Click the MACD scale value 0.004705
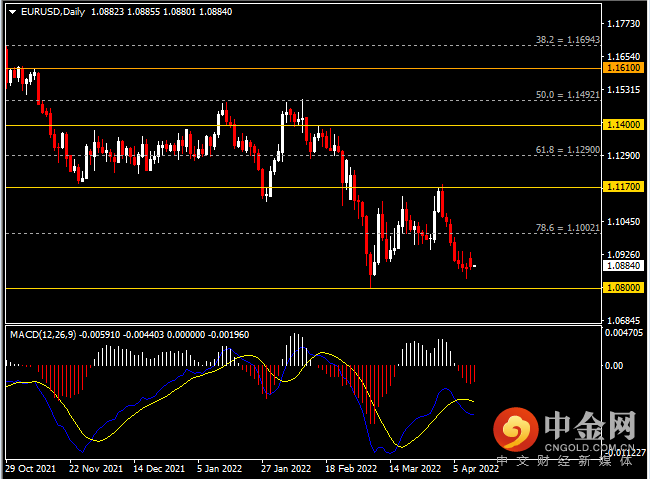 (x=624, y=333)
